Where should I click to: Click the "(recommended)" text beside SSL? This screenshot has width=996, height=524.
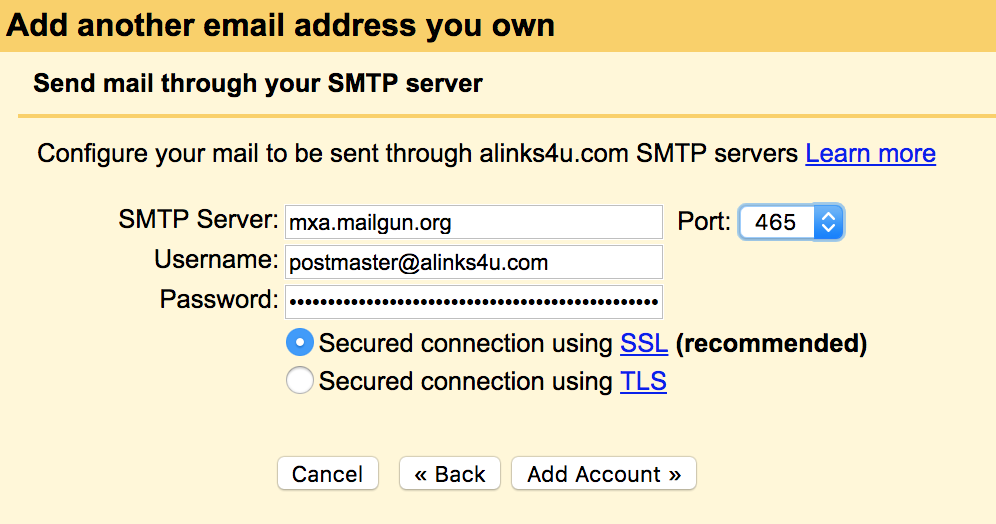click(x=771, y=344)
